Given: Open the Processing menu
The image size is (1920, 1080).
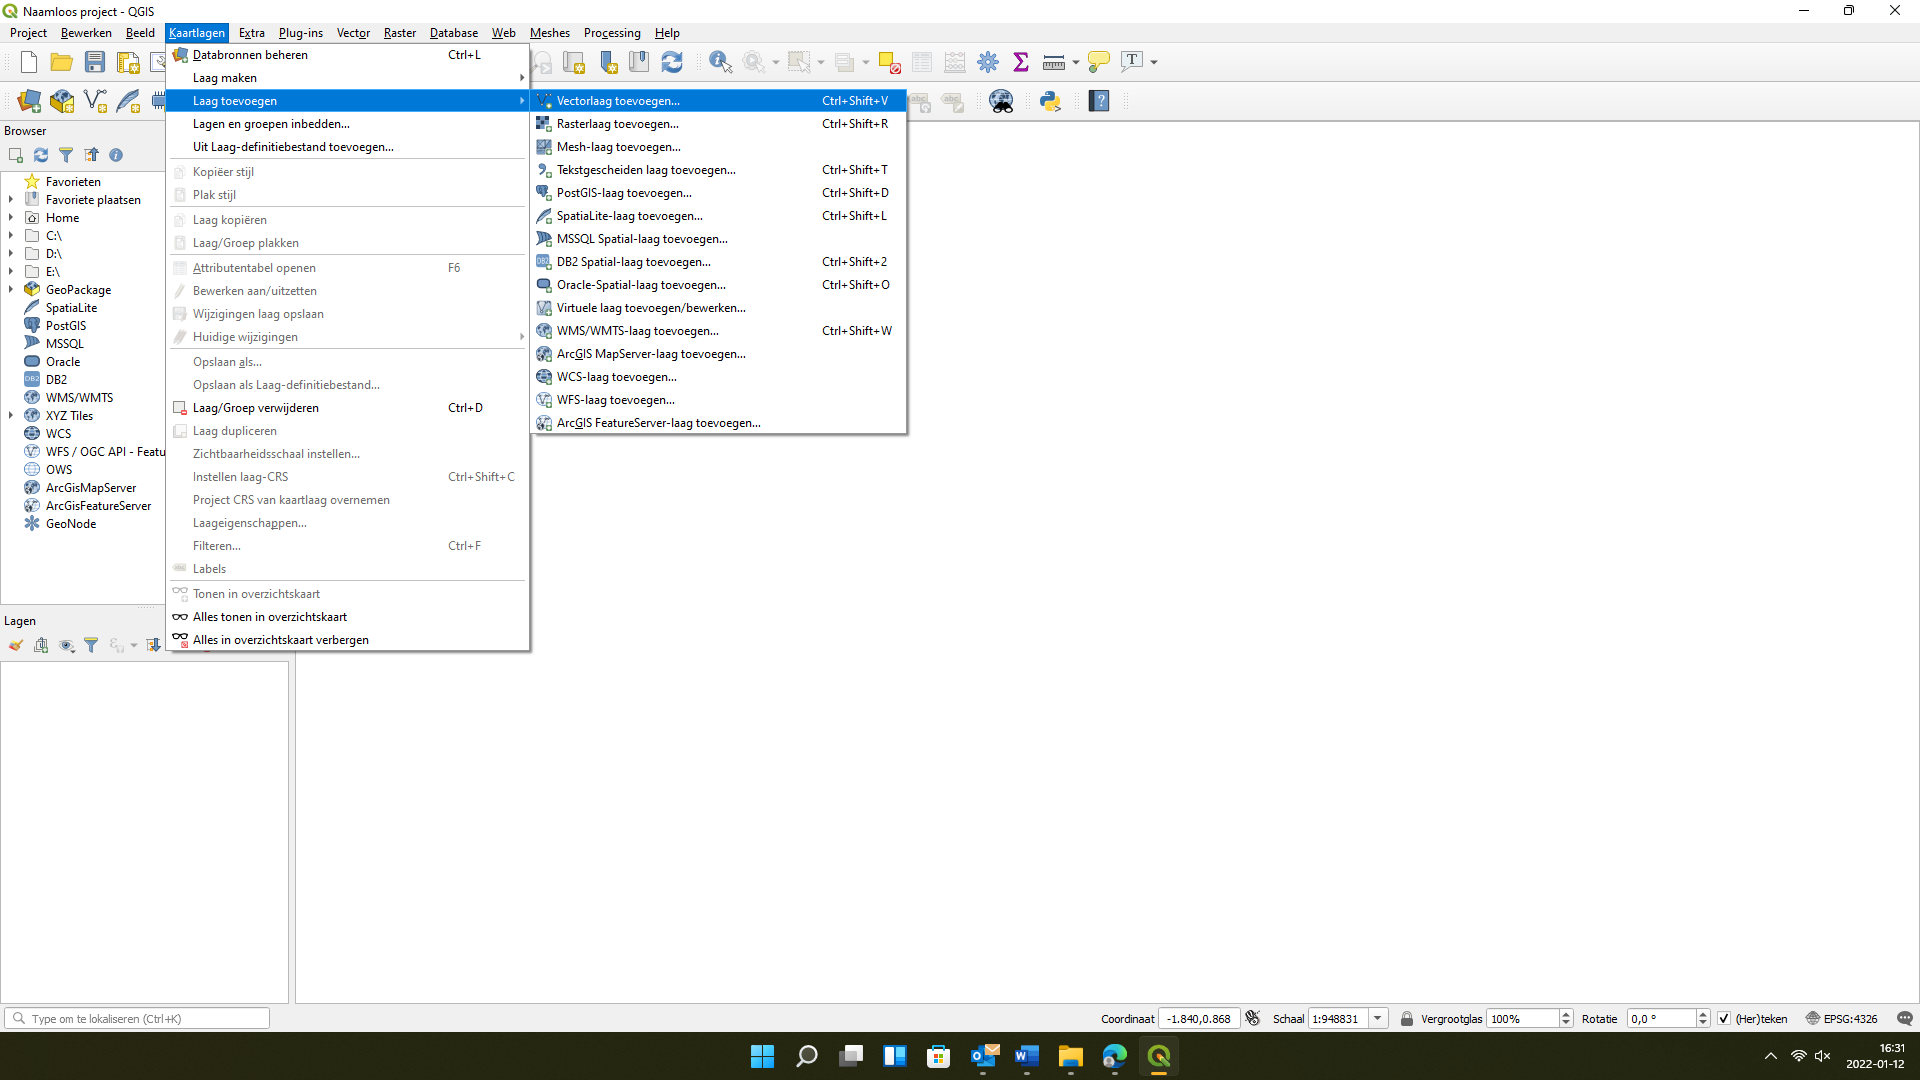Looking at the screenshot, I should point(612,33).
